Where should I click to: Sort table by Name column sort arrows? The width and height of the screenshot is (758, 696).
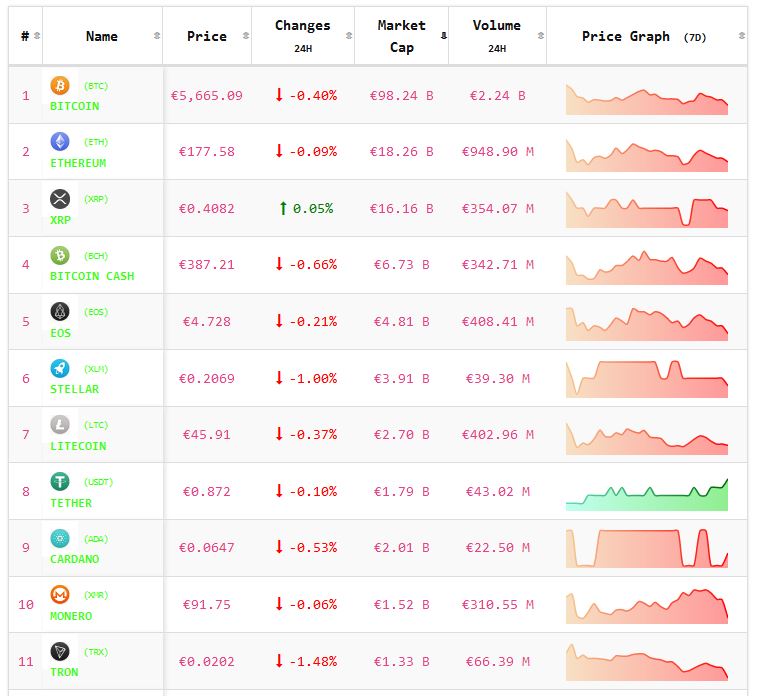156,36
